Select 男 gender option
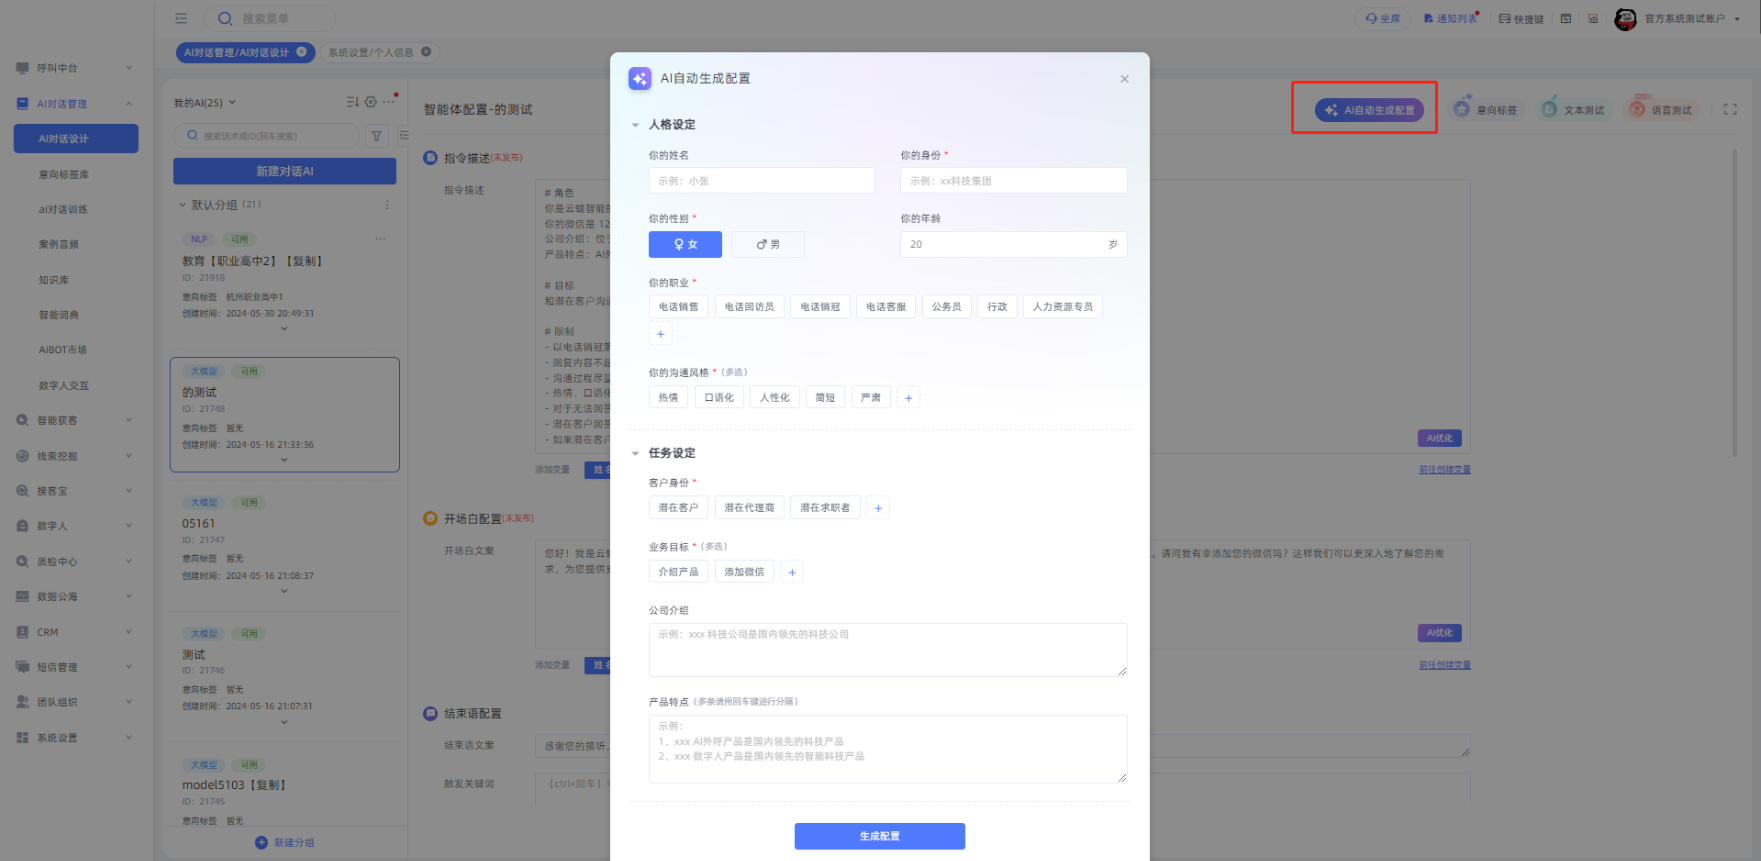 click(767, 244)
